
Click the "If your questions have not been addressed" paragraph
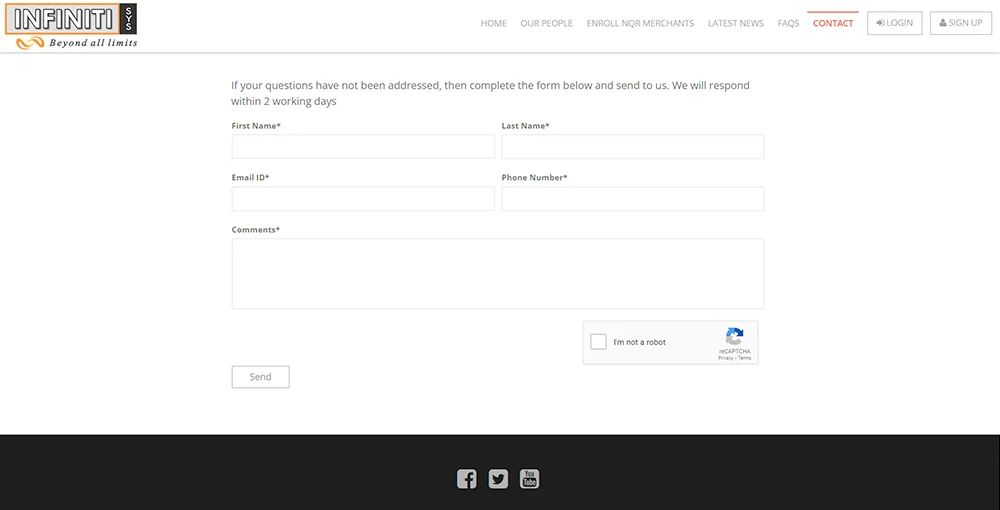[490, 93]
